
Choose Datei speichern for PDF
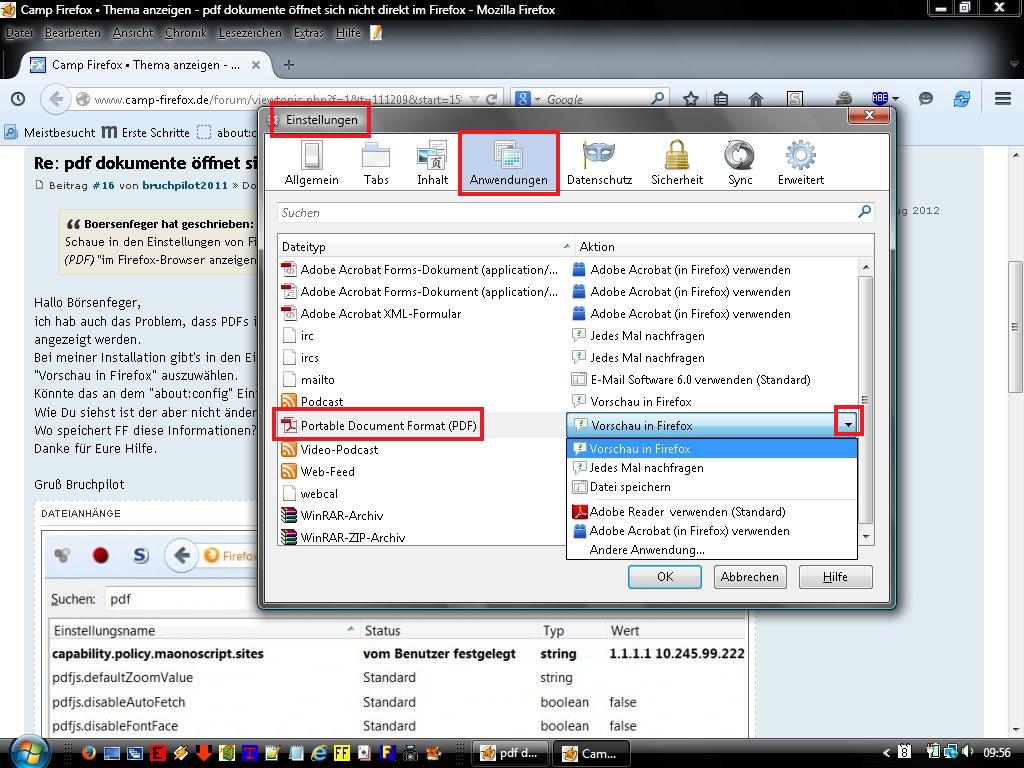712,487
